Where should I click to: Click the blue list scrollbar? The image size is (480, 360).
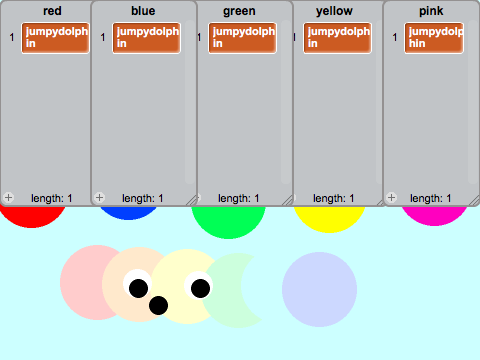(190, 102)
